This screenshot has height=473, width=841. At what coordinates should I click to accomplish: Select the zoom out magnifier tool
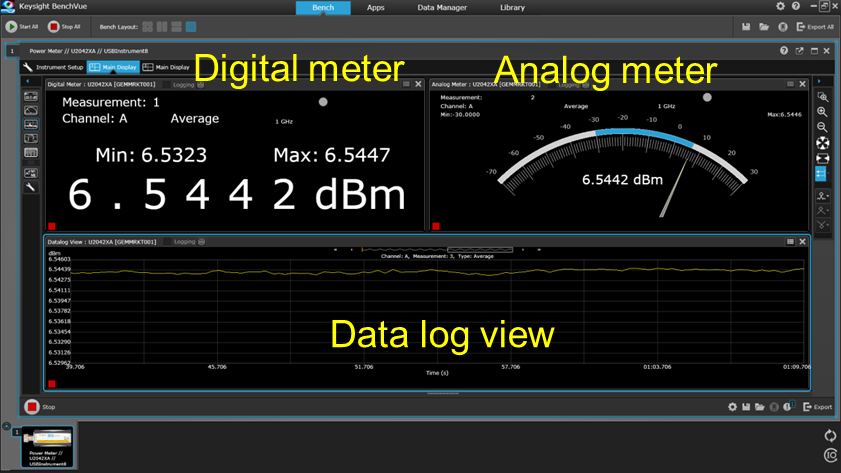click(x=822, y=127)
